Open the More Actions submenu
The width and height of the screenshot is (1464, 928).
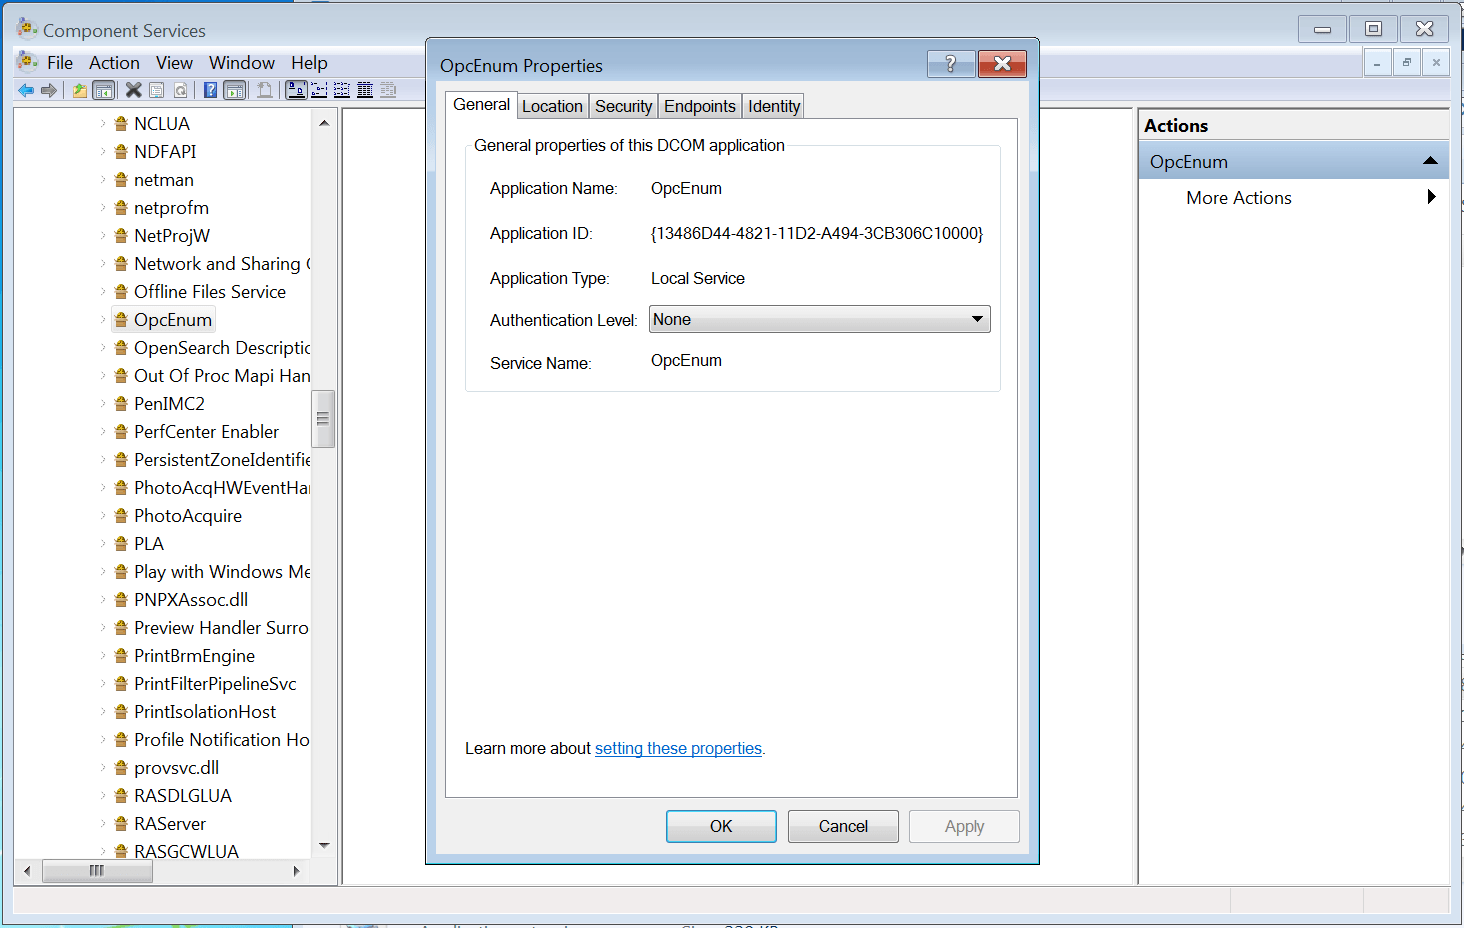pyautogui.click(x=1431, y=198)
